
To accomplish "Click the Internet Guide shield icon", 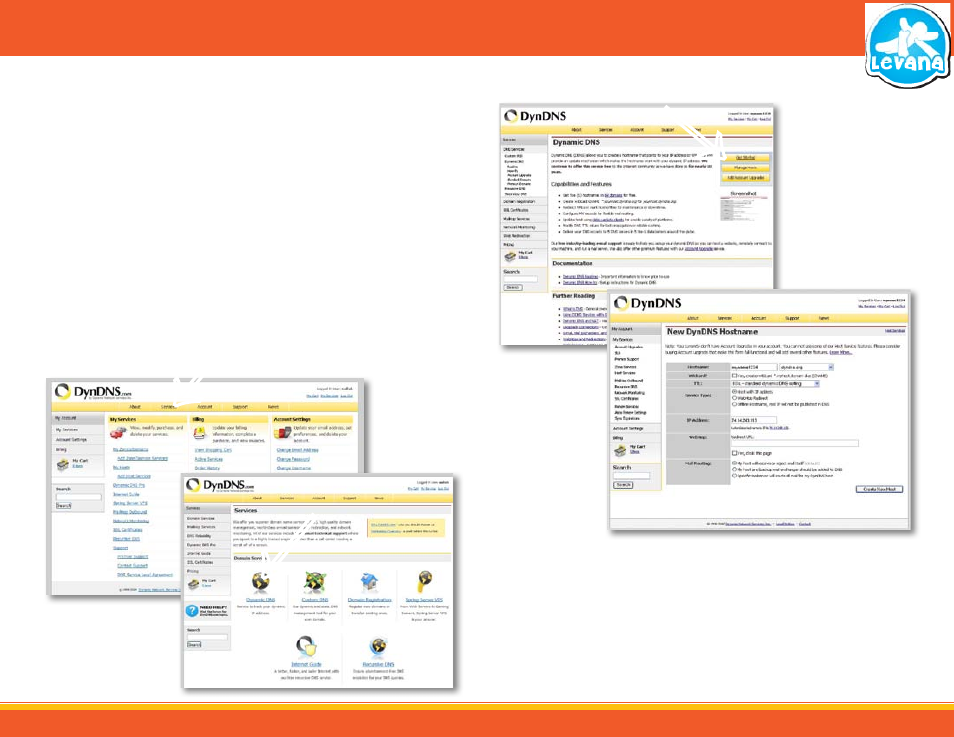I will tap(306, 647).
